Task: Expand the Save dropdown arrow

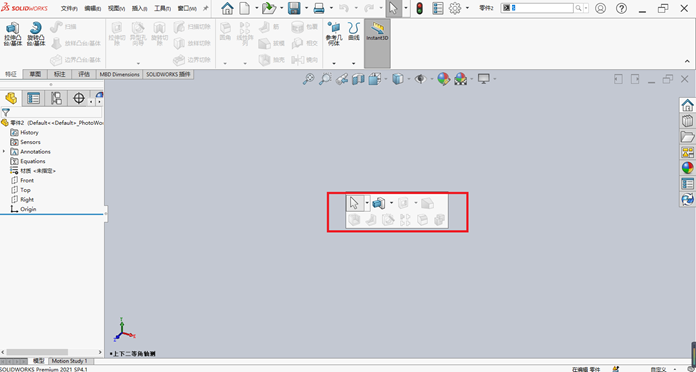Action: tap(306, 8)
